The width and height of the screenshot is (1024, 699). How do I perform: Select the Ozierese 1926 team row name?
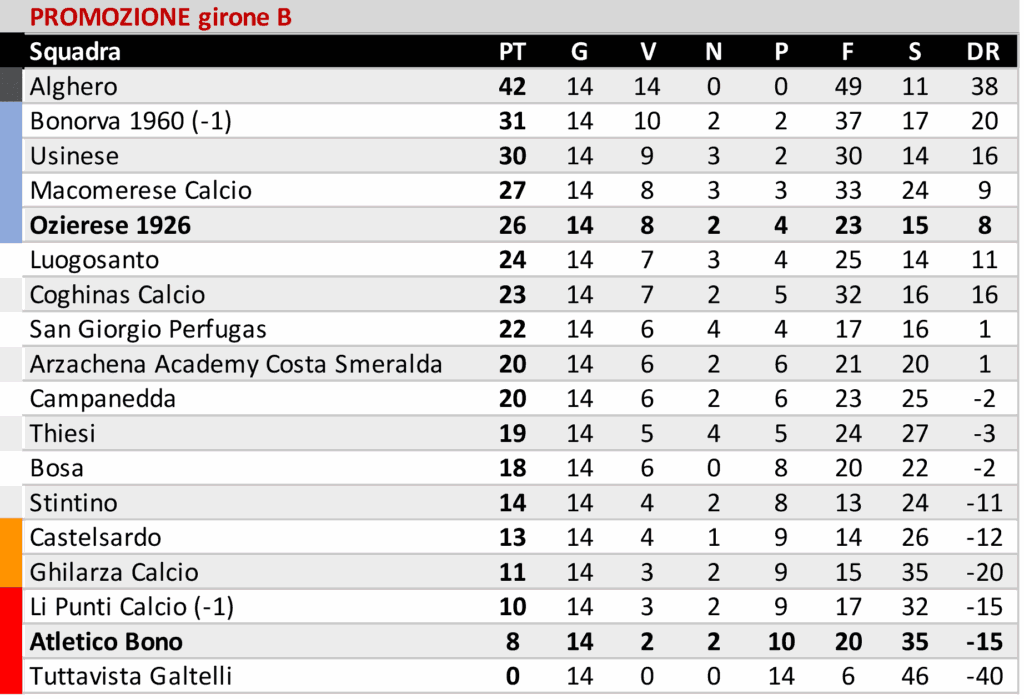click(110, 226)
